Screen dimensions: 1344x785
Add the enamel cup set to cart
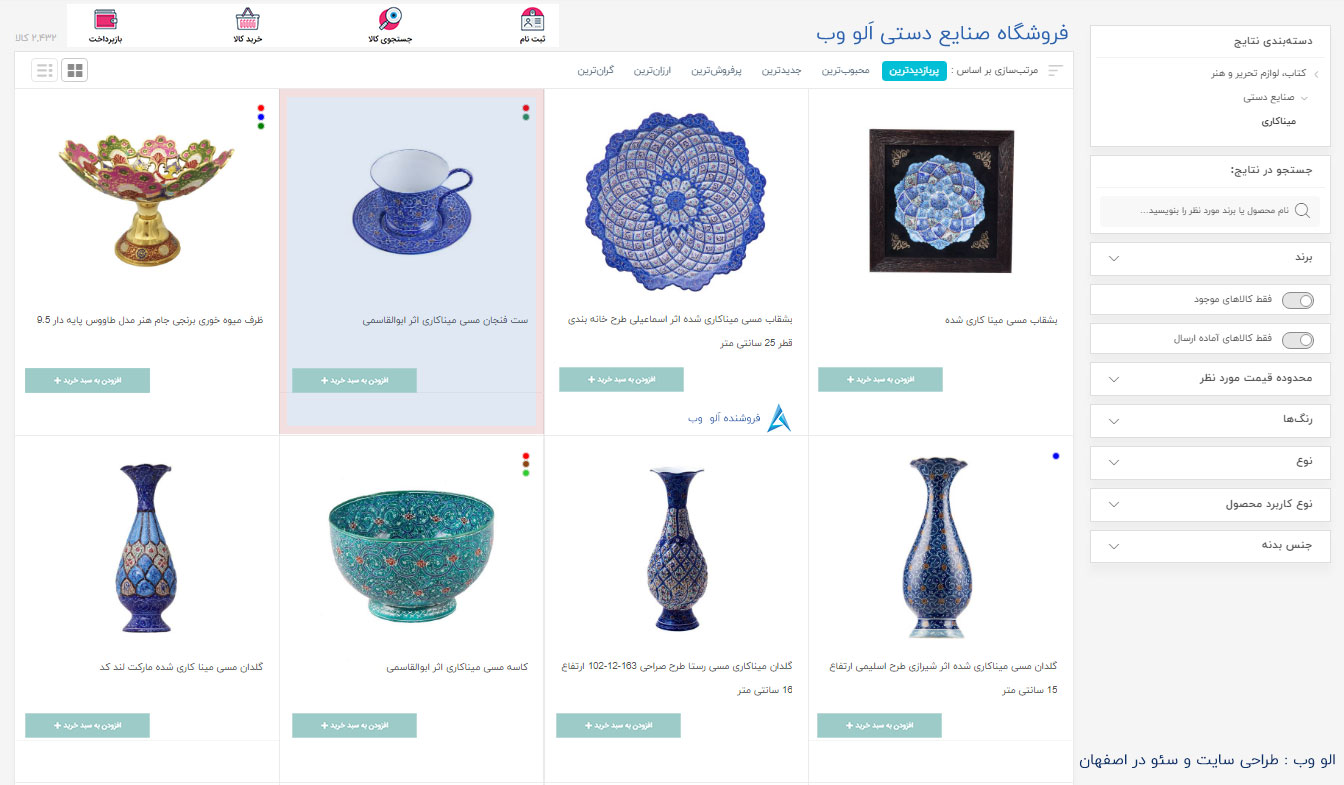coord(354,380)
